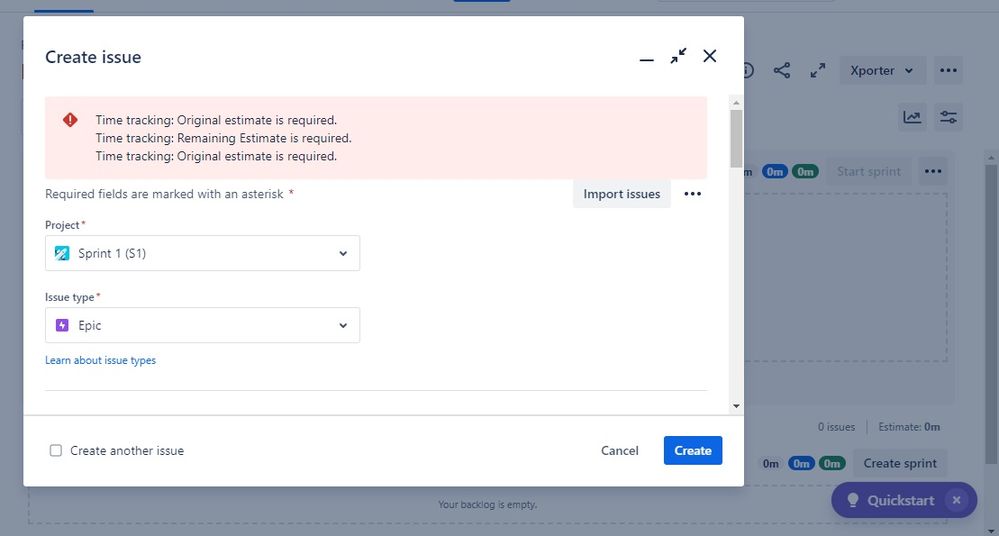Screen dimensions: 999x536
Task: Click the dialog vertical scrollbar thumb
Action: click(x=737, y=138)
